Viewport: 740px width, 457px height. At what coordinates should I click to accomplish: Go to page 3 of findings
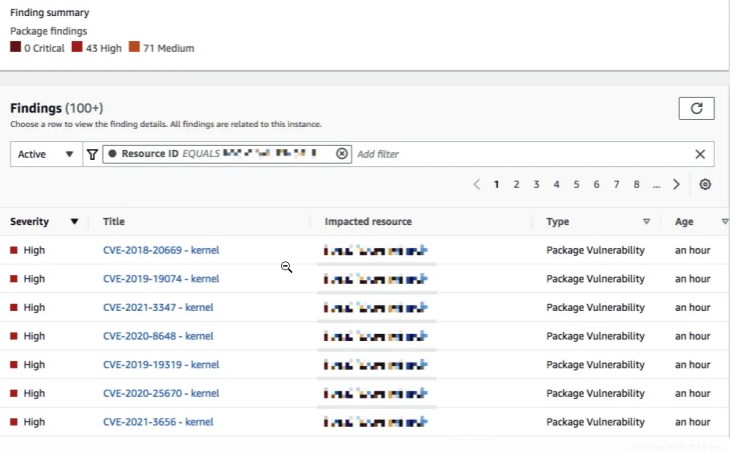click(536, 184)
